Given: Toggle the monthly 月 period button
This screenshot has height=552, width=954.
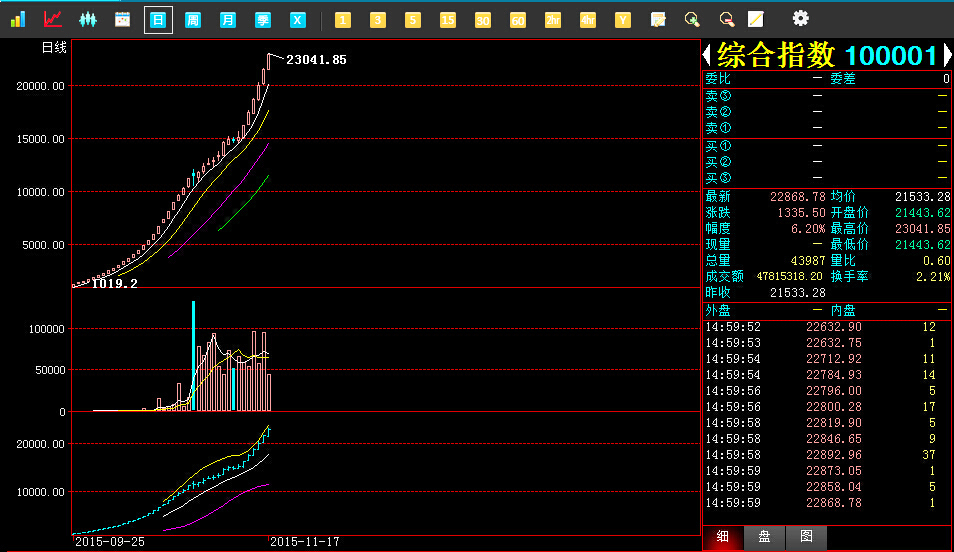Looking at the screenshot, I should pyautogui.click(x=228, y=19).
